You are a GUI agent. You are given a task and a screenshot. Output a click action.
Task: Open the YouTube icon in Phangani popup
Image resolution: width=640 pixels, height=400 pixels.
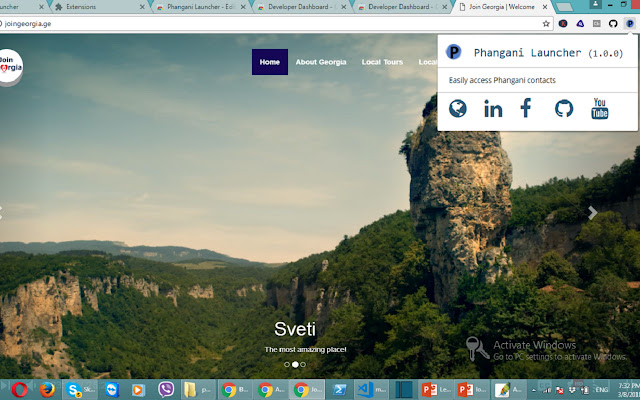(600, 108)
